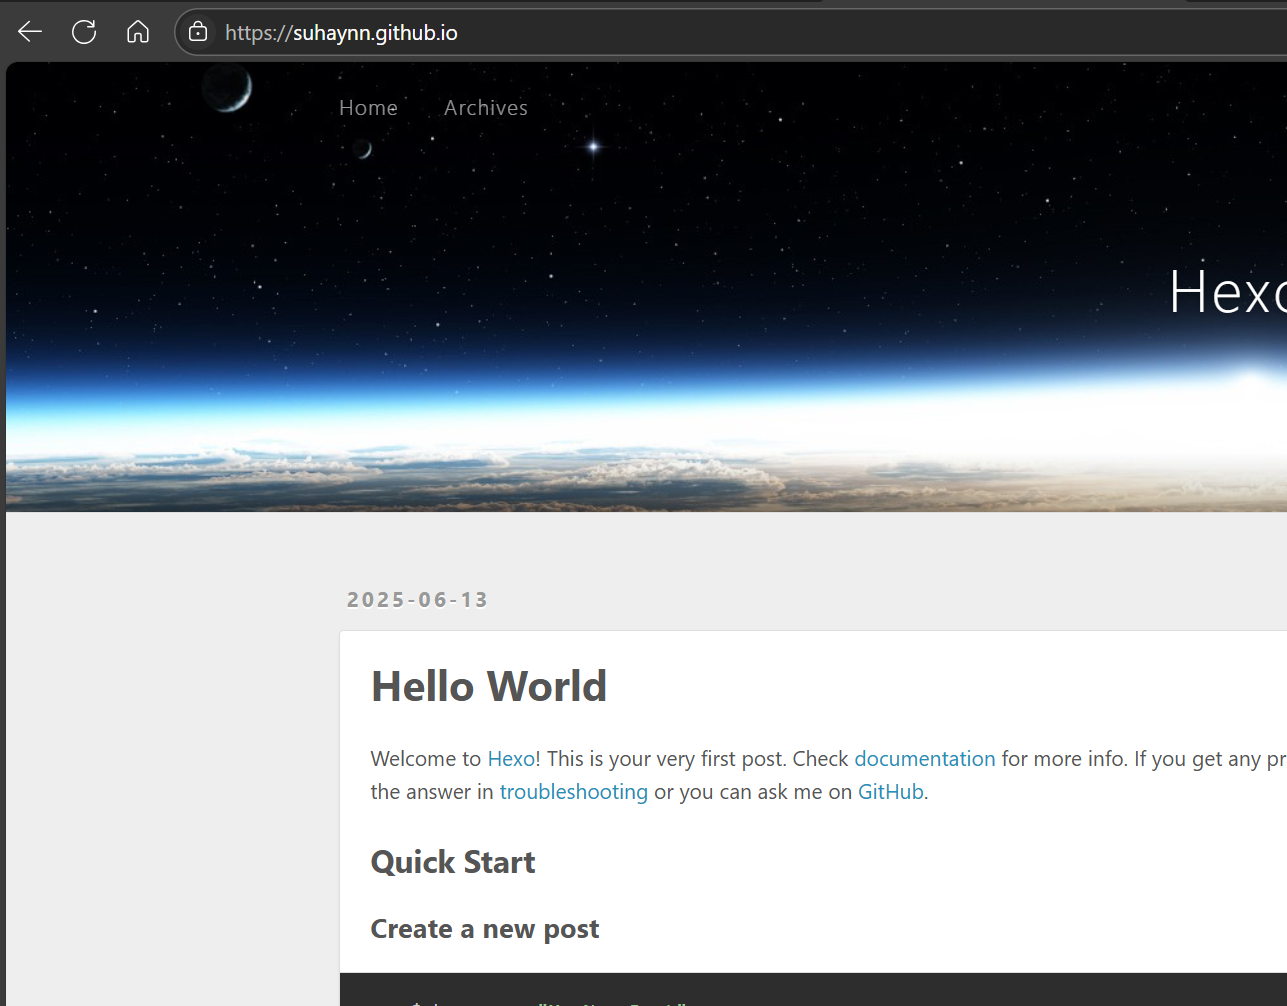The width and height of the screenshot is (1287, 1006).
Task: Follow the Hexo link in welcome text
Action: 511,759
